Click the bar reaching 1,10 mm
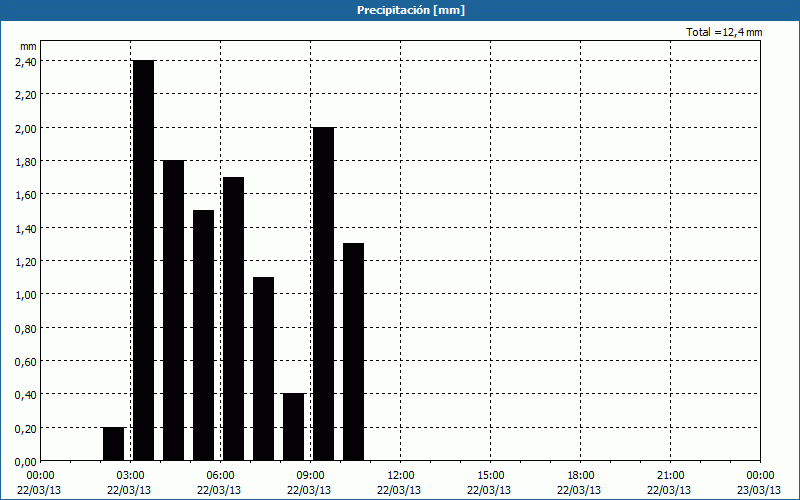Viewport: 800px width, 500px height. pyautogui.click(x=264, y=369)
